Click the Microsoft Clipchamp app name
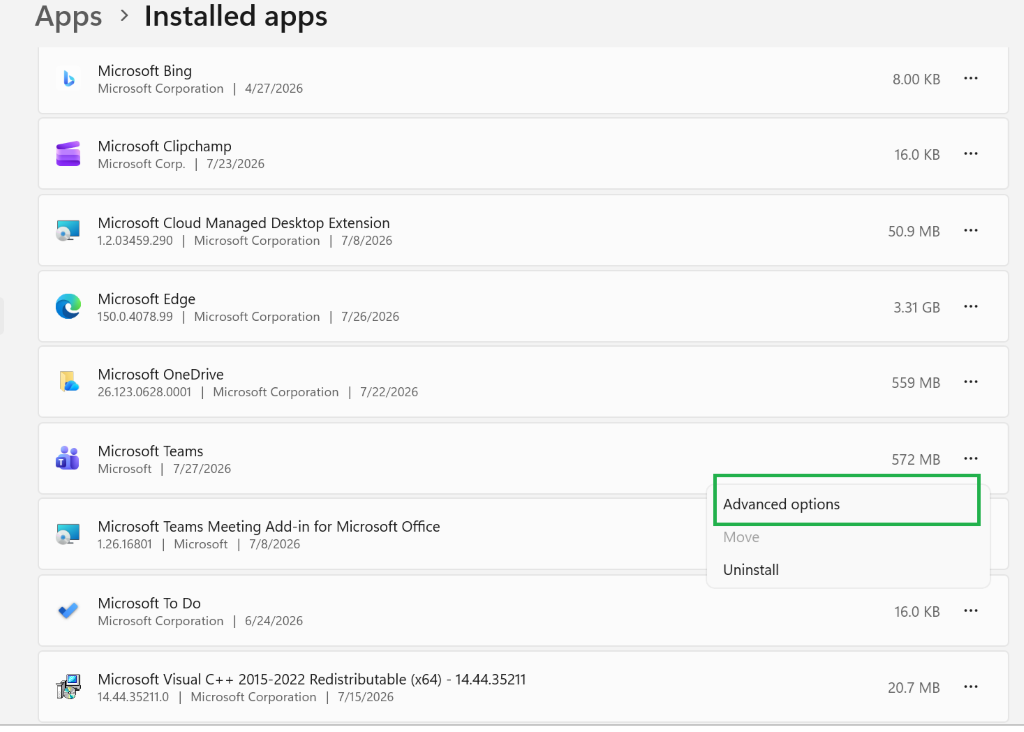Image resolution: width=1024 pixels, height=732 pixels. pyautogui.click(x=165, y=146)
